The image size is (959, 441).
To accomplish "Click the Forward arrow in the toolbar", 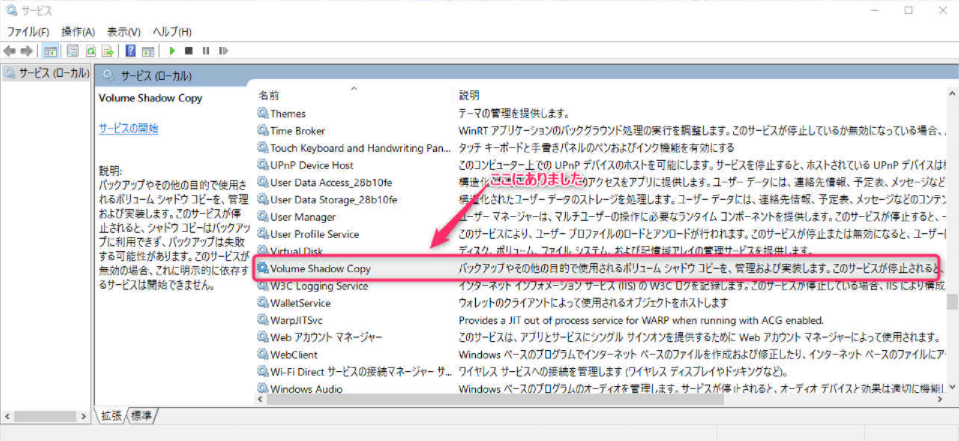I will click(x=26, y=51).
